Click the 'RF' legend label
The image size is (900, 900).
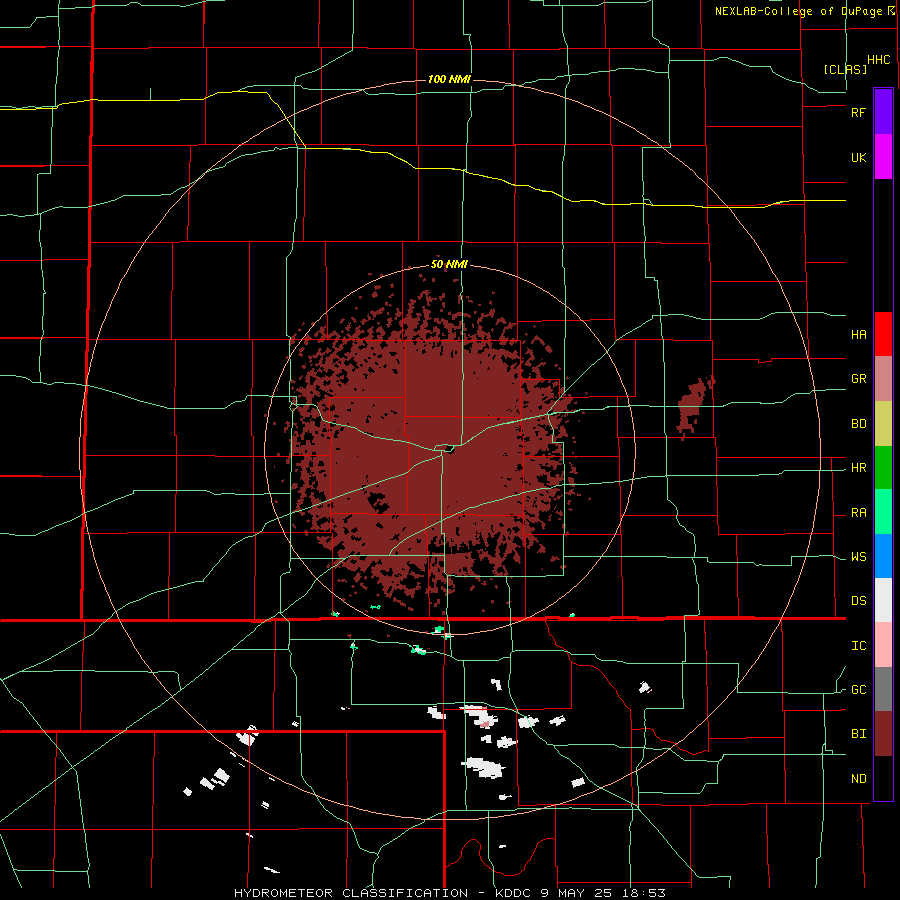coord(858,112)
